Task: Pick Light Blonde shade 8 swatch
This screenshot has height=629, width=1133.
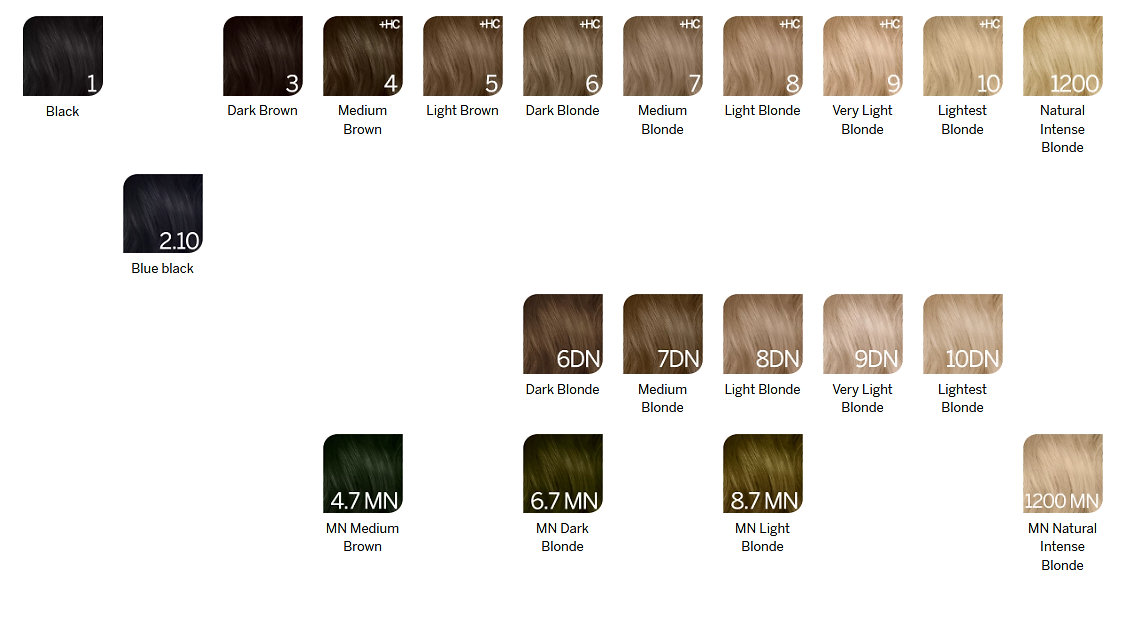Action: [x=762, y=56]
